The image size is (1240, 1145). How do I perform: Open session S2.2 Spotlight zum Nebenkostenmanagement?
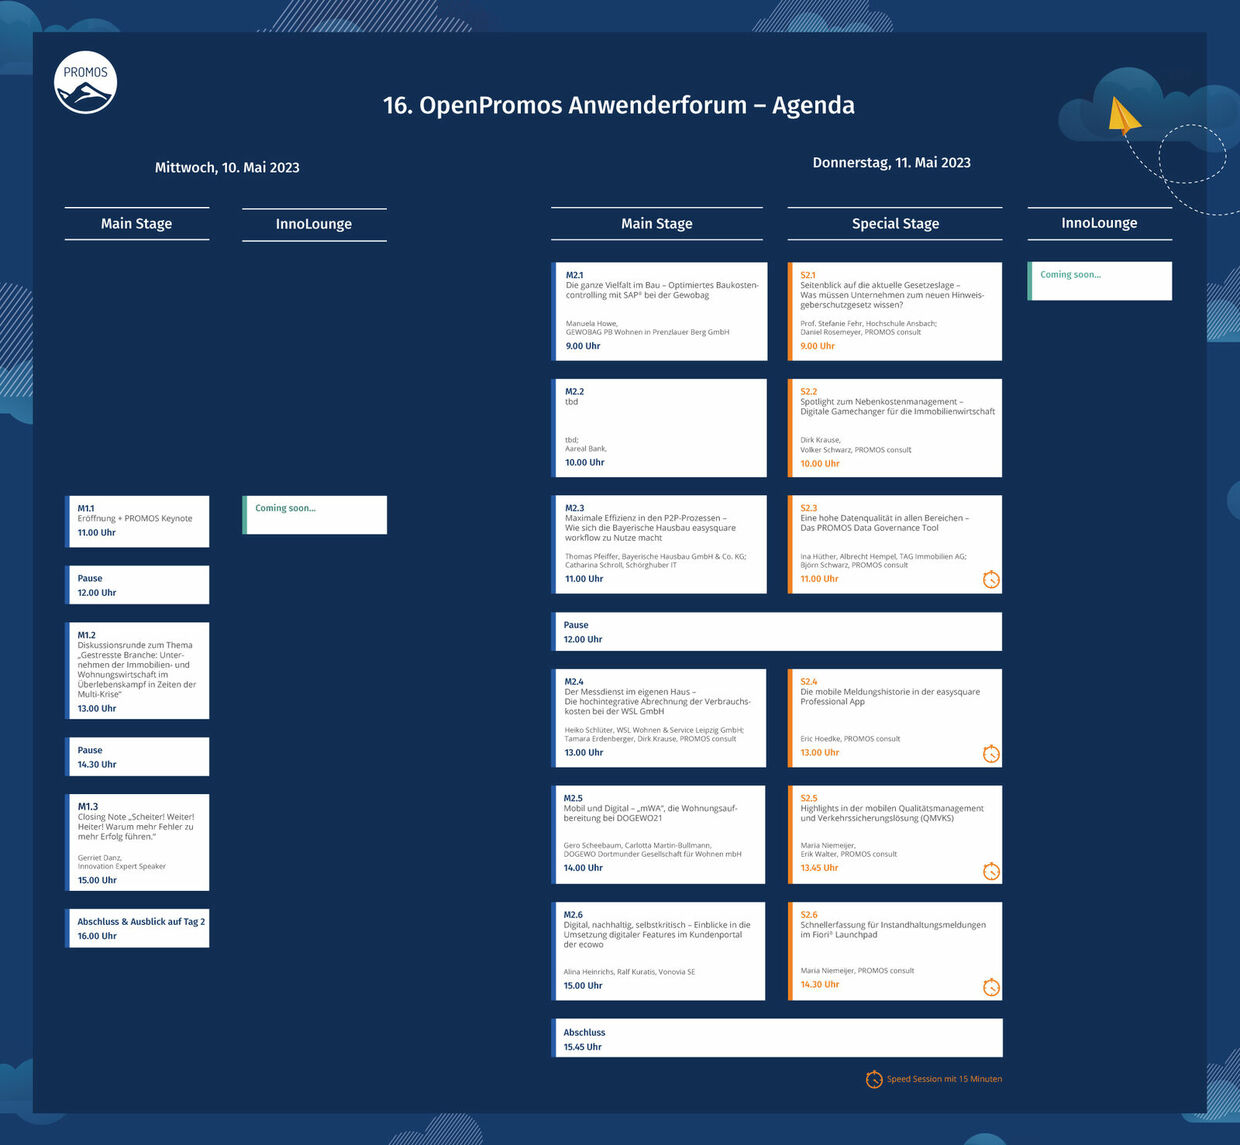894,428
